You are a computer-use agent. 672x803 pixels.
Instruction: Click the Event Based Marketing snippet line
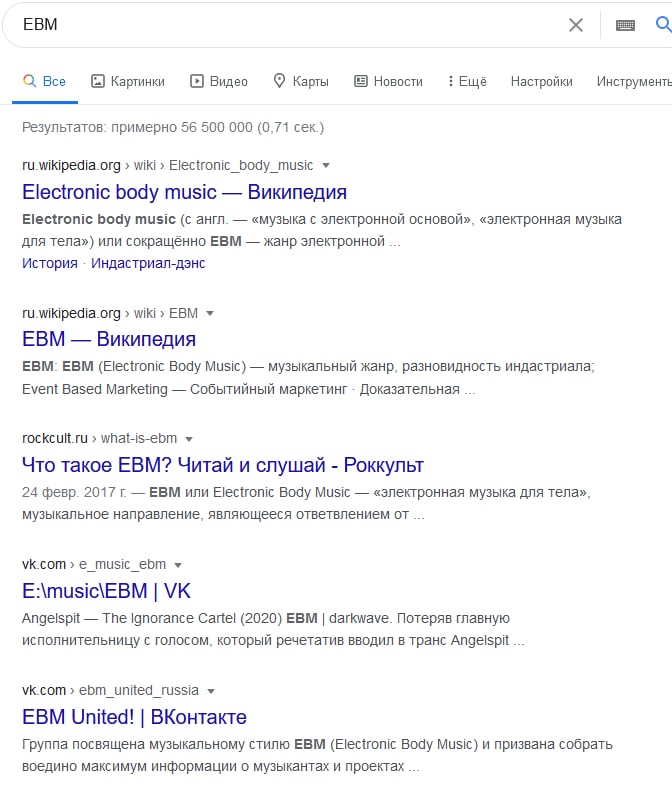(x=248, y=389)
